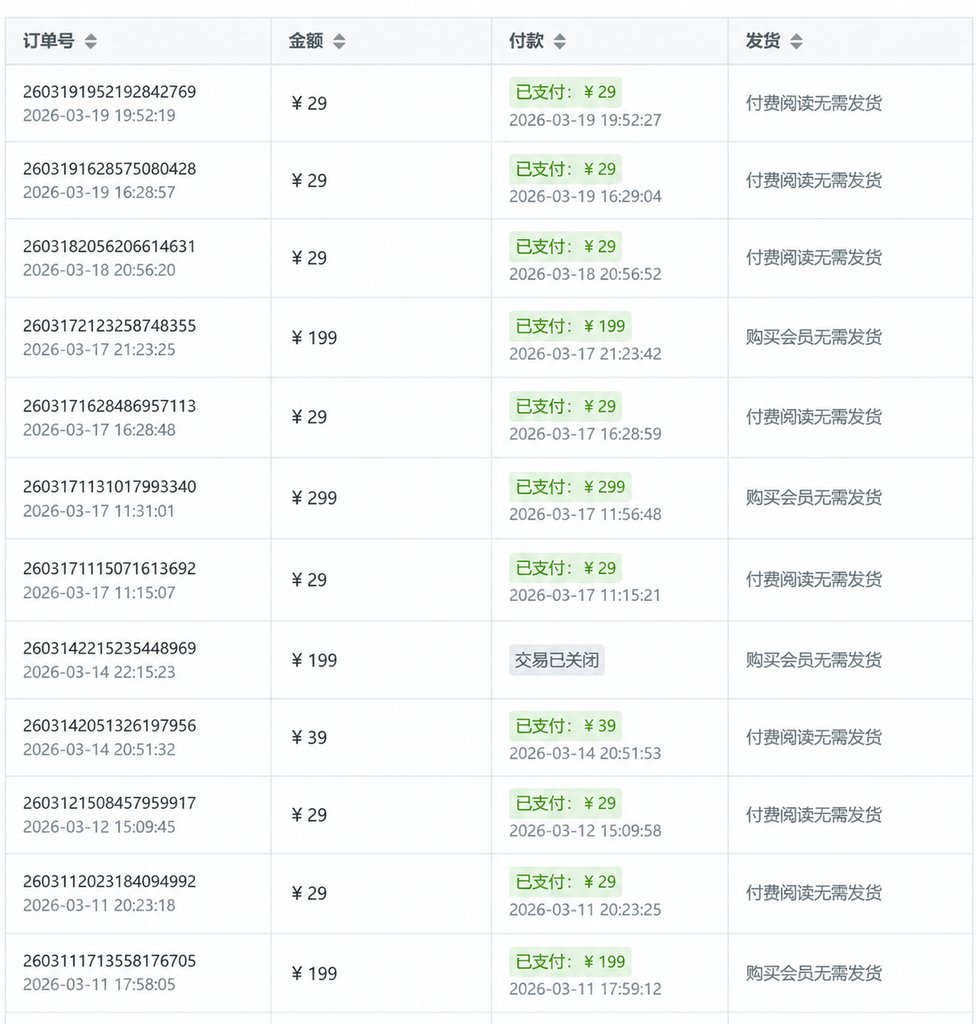Click 已支付 ¥29 badge paid at 15:09:58
This screenshot has width=976, height=1024.
[566, 803]
